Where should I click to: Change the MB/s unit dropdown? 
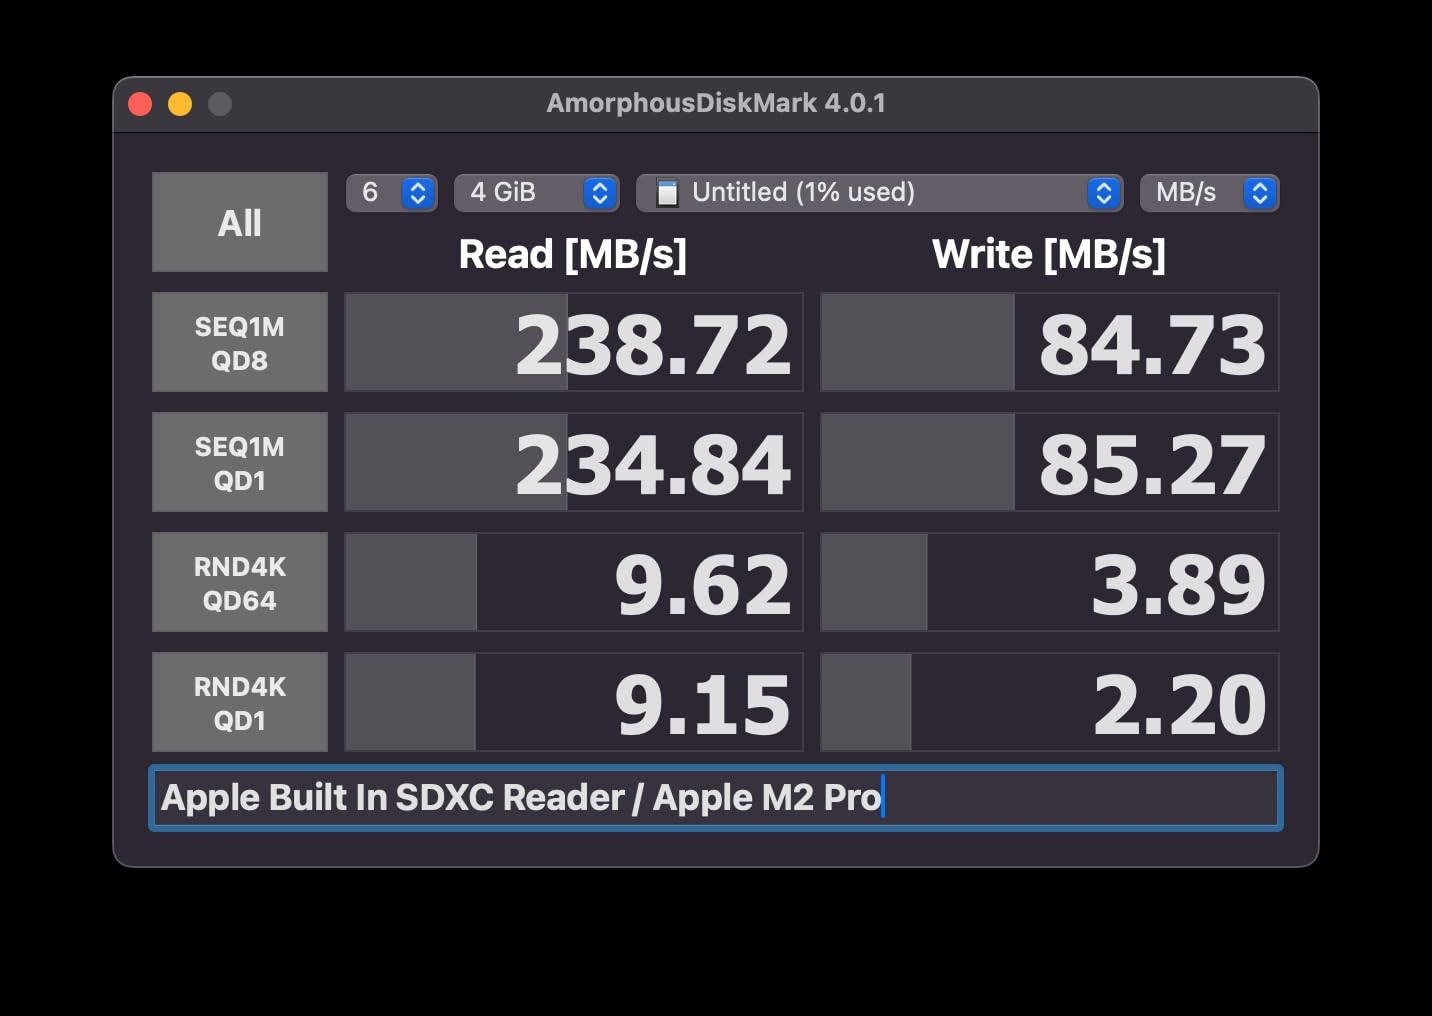click(1210, 193)
